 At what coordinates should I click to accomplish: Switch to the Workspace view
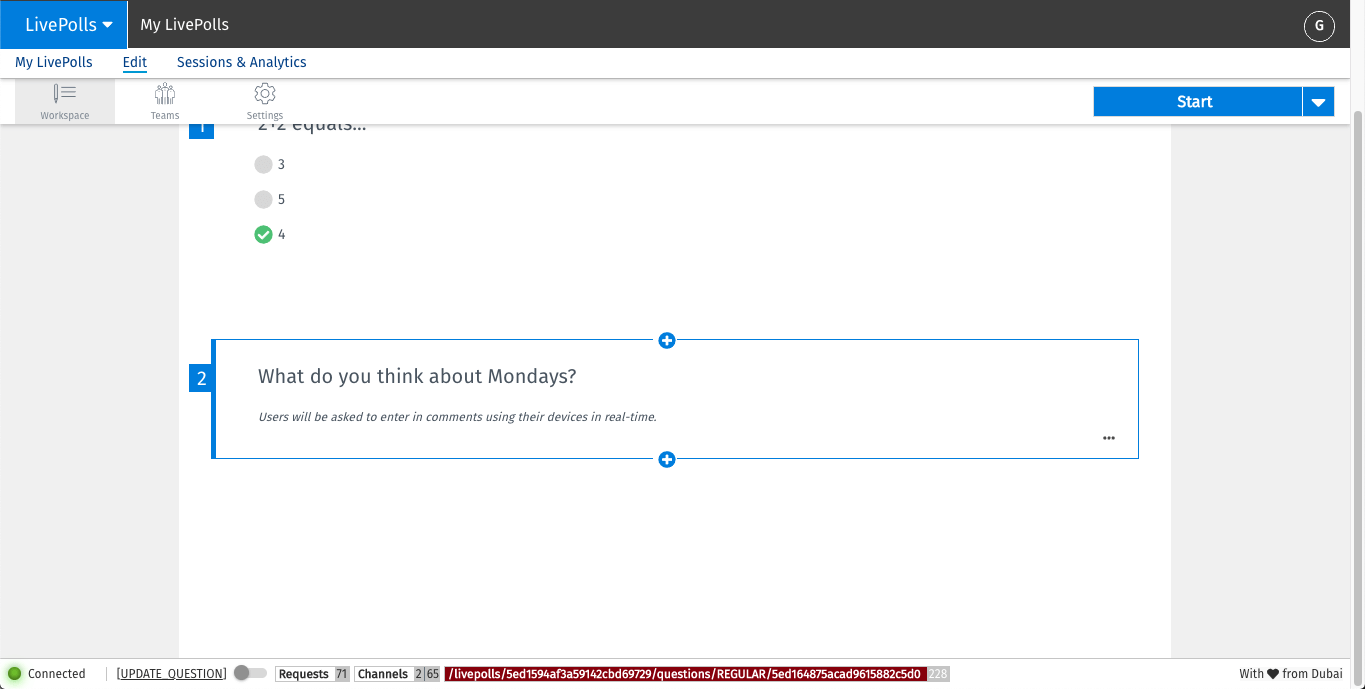tap(65, 102)
